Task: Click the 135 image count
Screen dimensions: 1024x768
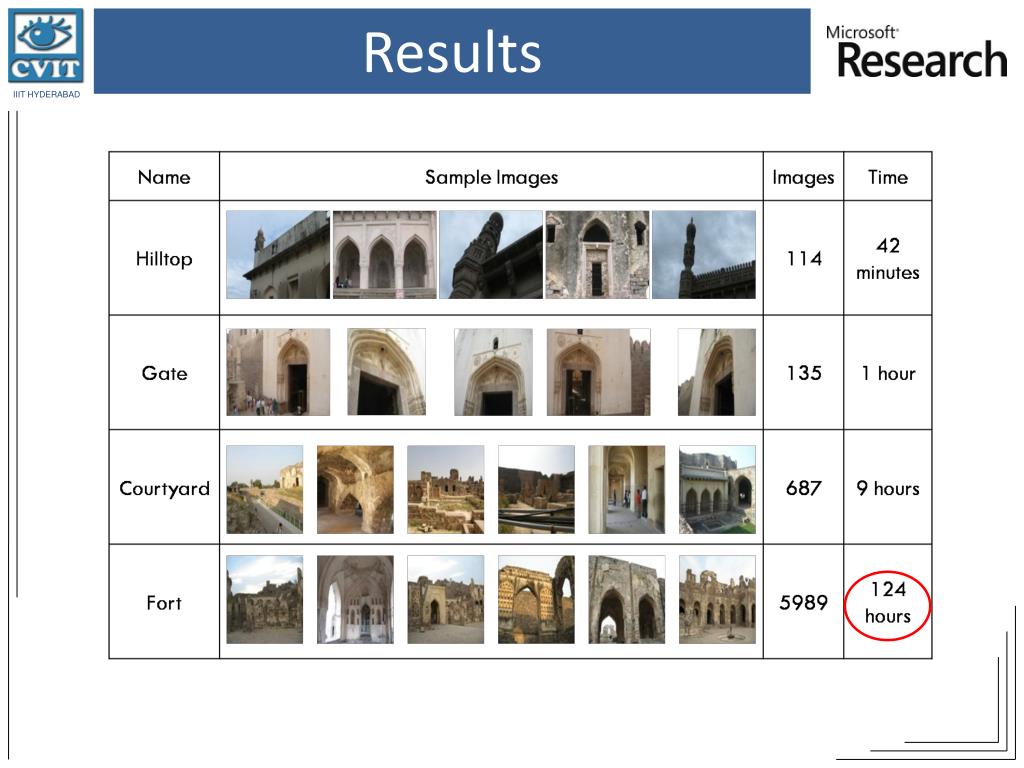Action: point(804,373)
